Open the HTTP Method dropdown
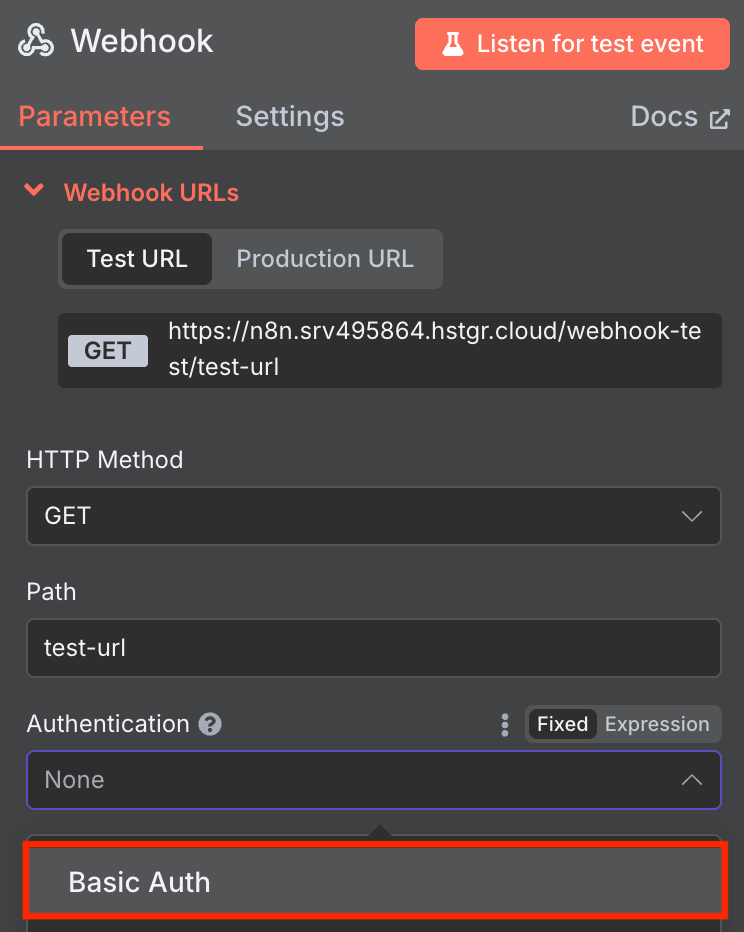The image size is (744, 932). click(373, 516)
